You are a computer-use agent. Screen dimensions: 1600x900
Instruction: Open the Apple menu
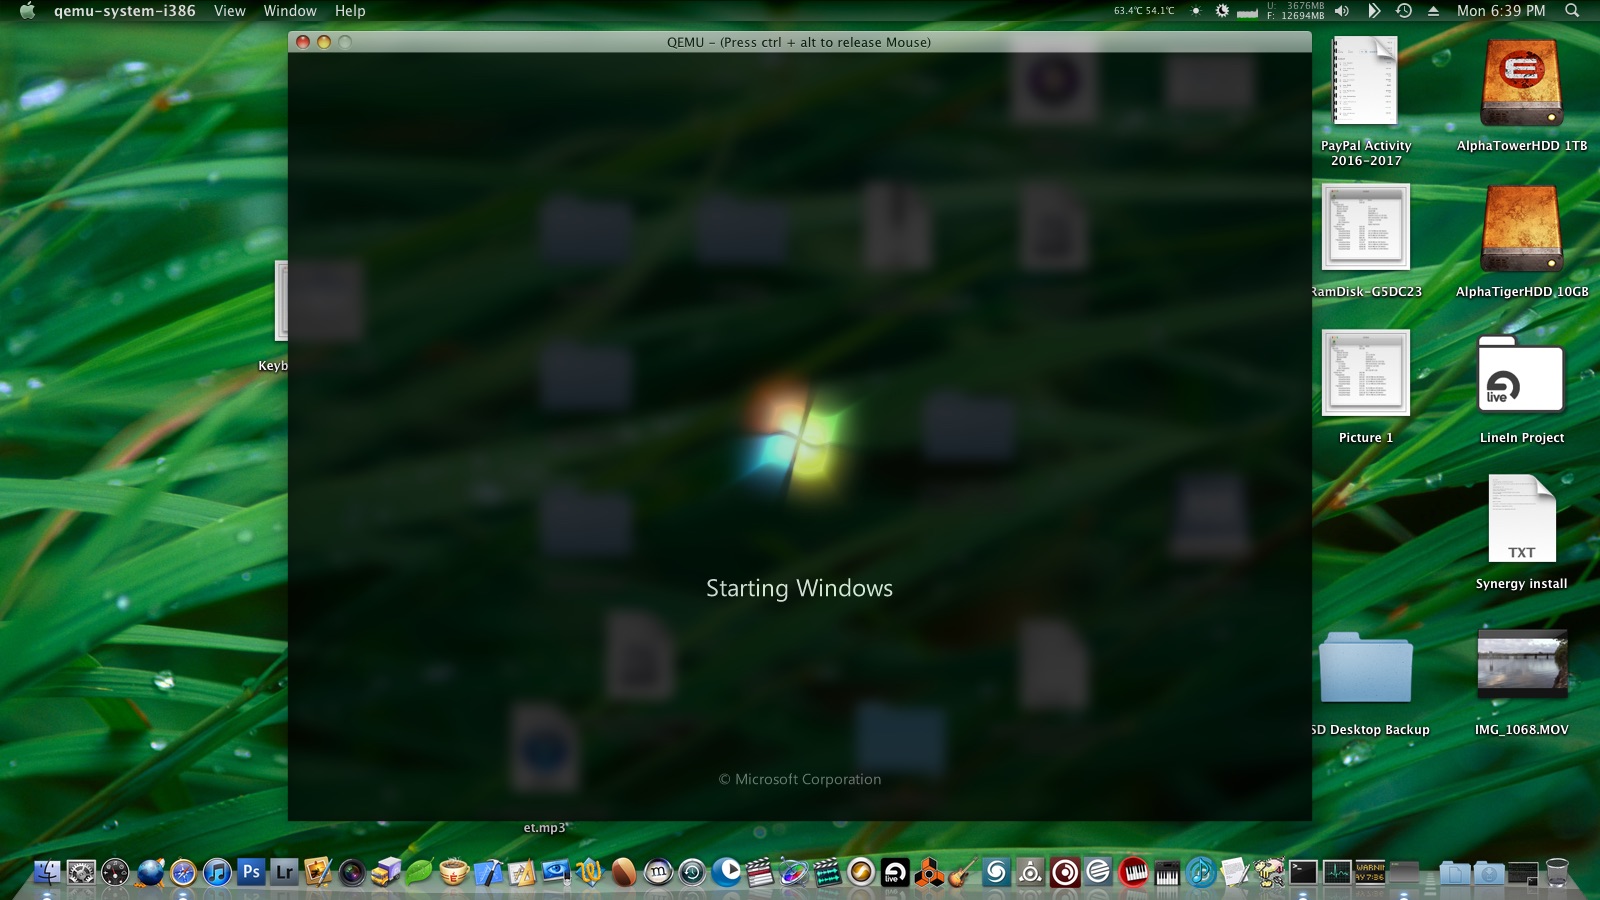[x=27, y=11]
